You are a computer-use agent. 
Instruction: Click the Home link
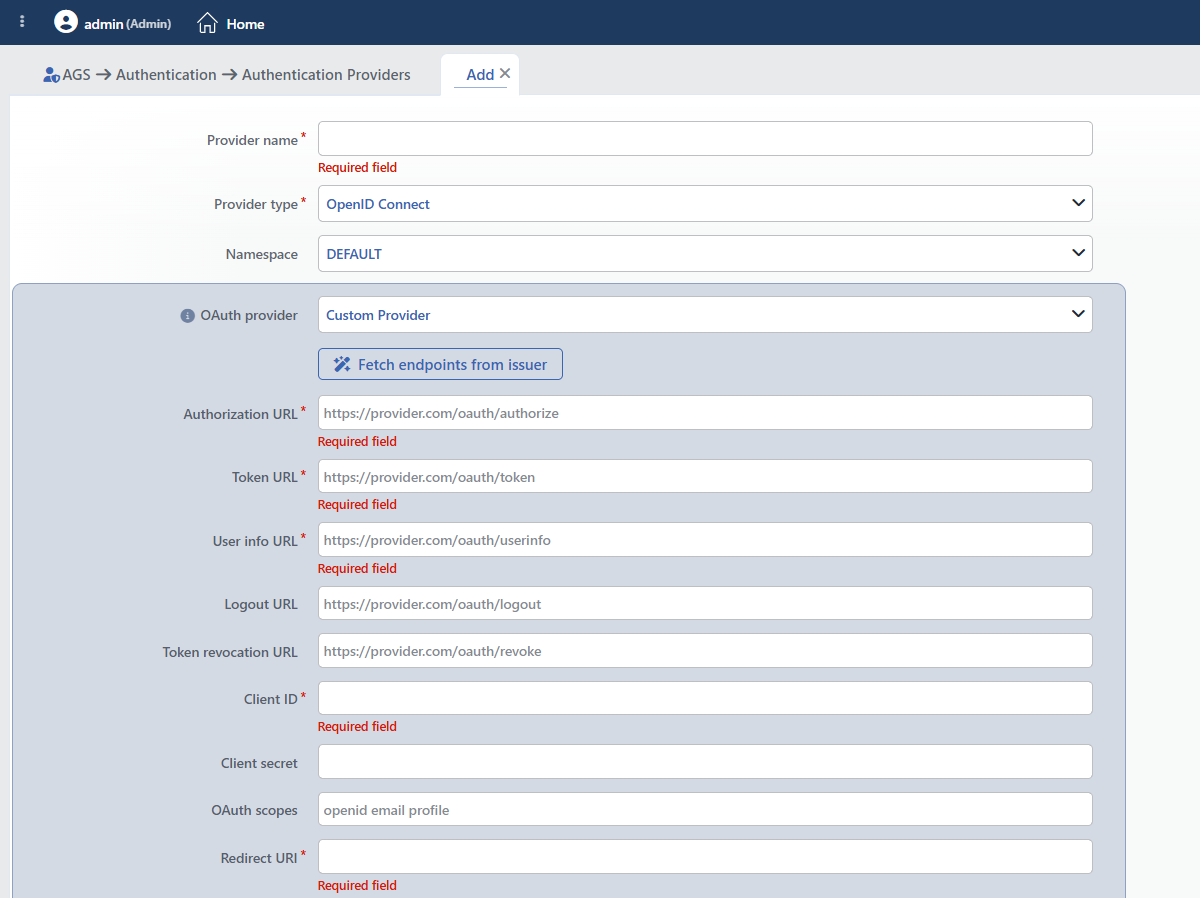(245, 24)
